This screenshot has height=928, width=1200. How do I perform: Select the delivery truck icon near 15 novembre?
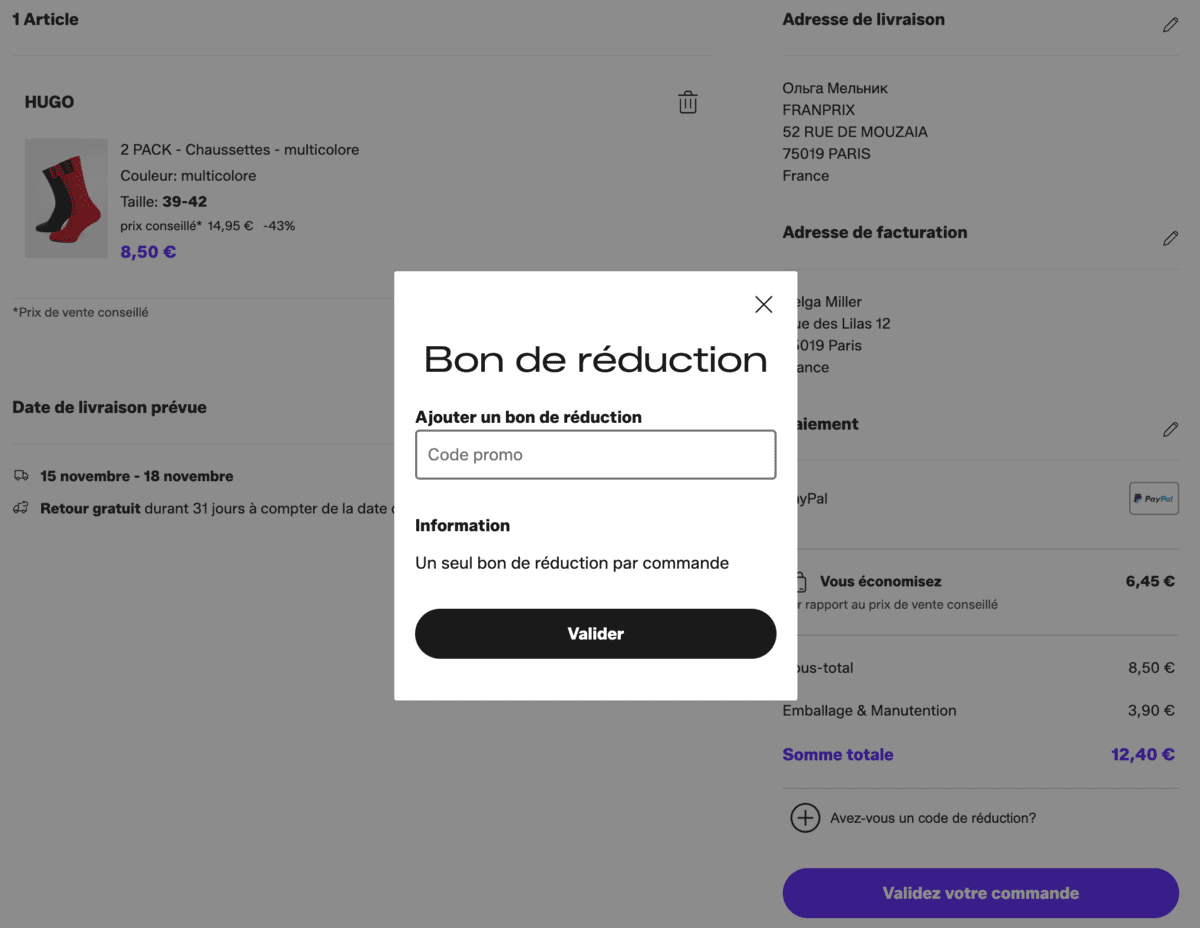pos(19,476)
